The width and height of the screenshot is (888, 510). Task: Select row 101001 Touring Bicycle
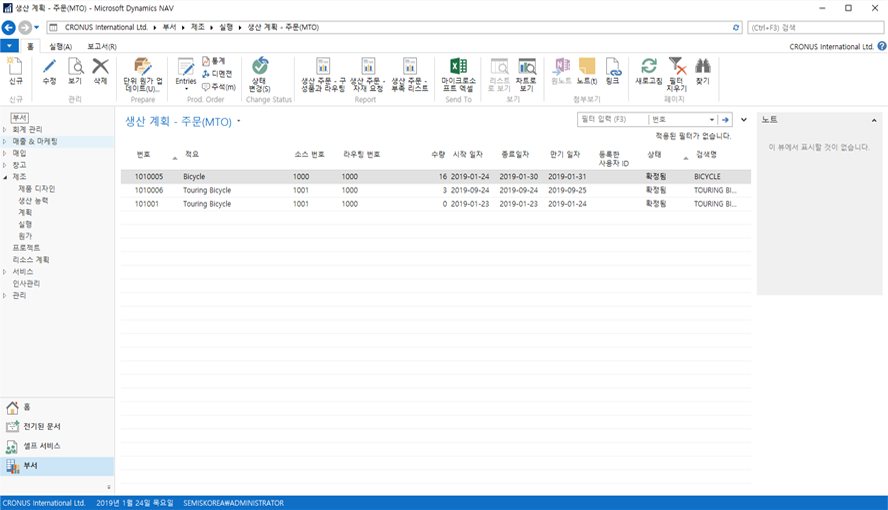436,204
